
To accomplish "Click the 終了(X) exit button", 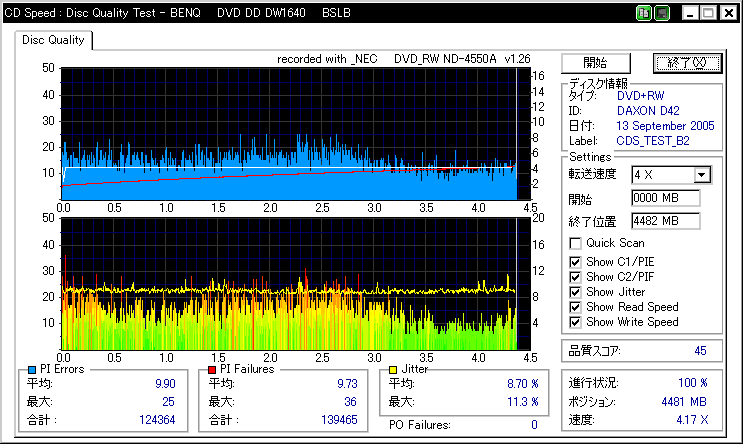I will (x=687, y=63).
